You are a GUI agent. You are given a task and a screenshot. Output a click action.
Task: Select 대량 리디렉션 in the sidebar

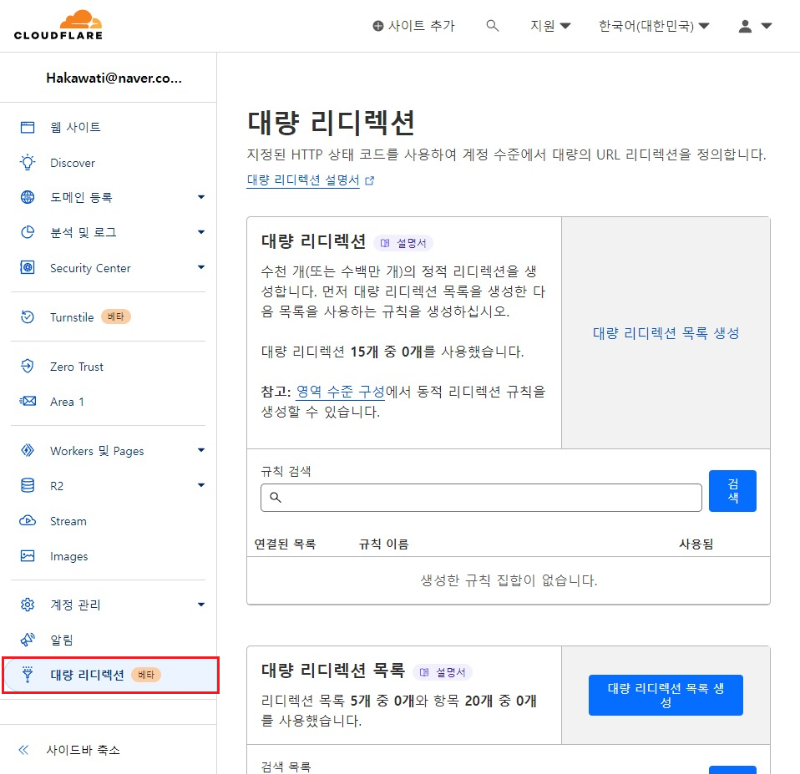coord(90,674)
